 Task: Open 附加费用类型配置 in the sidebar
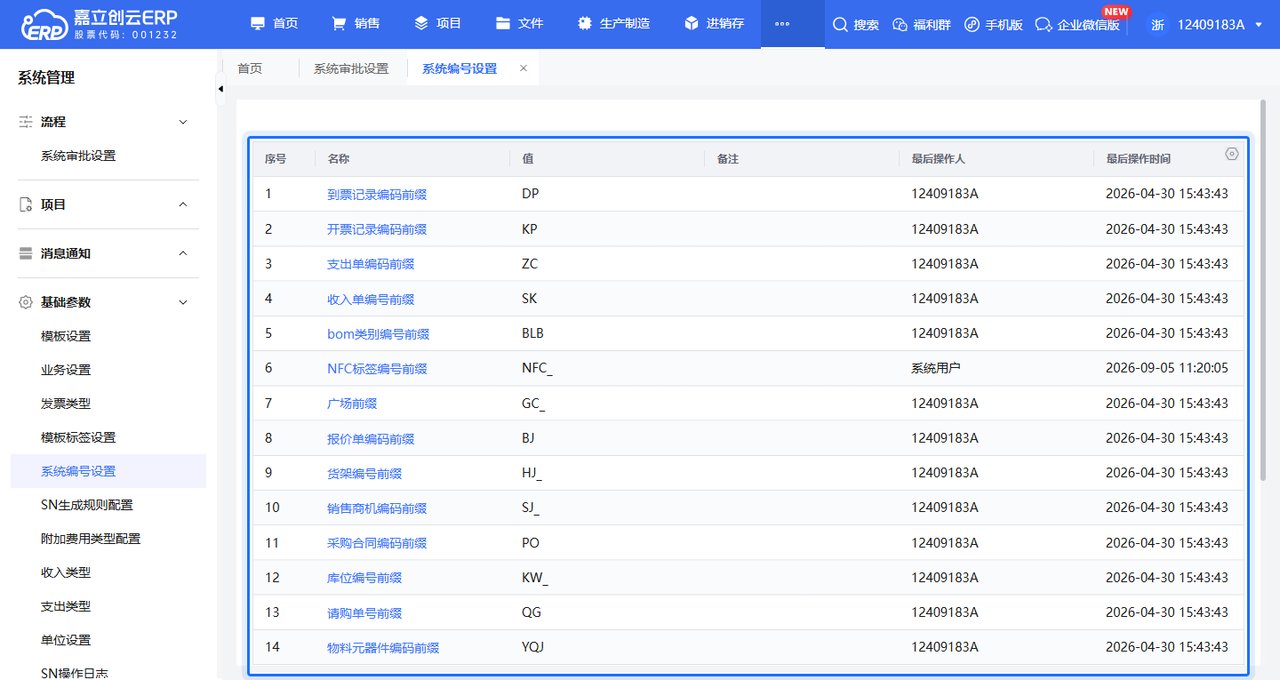click(x=91, y=539)
